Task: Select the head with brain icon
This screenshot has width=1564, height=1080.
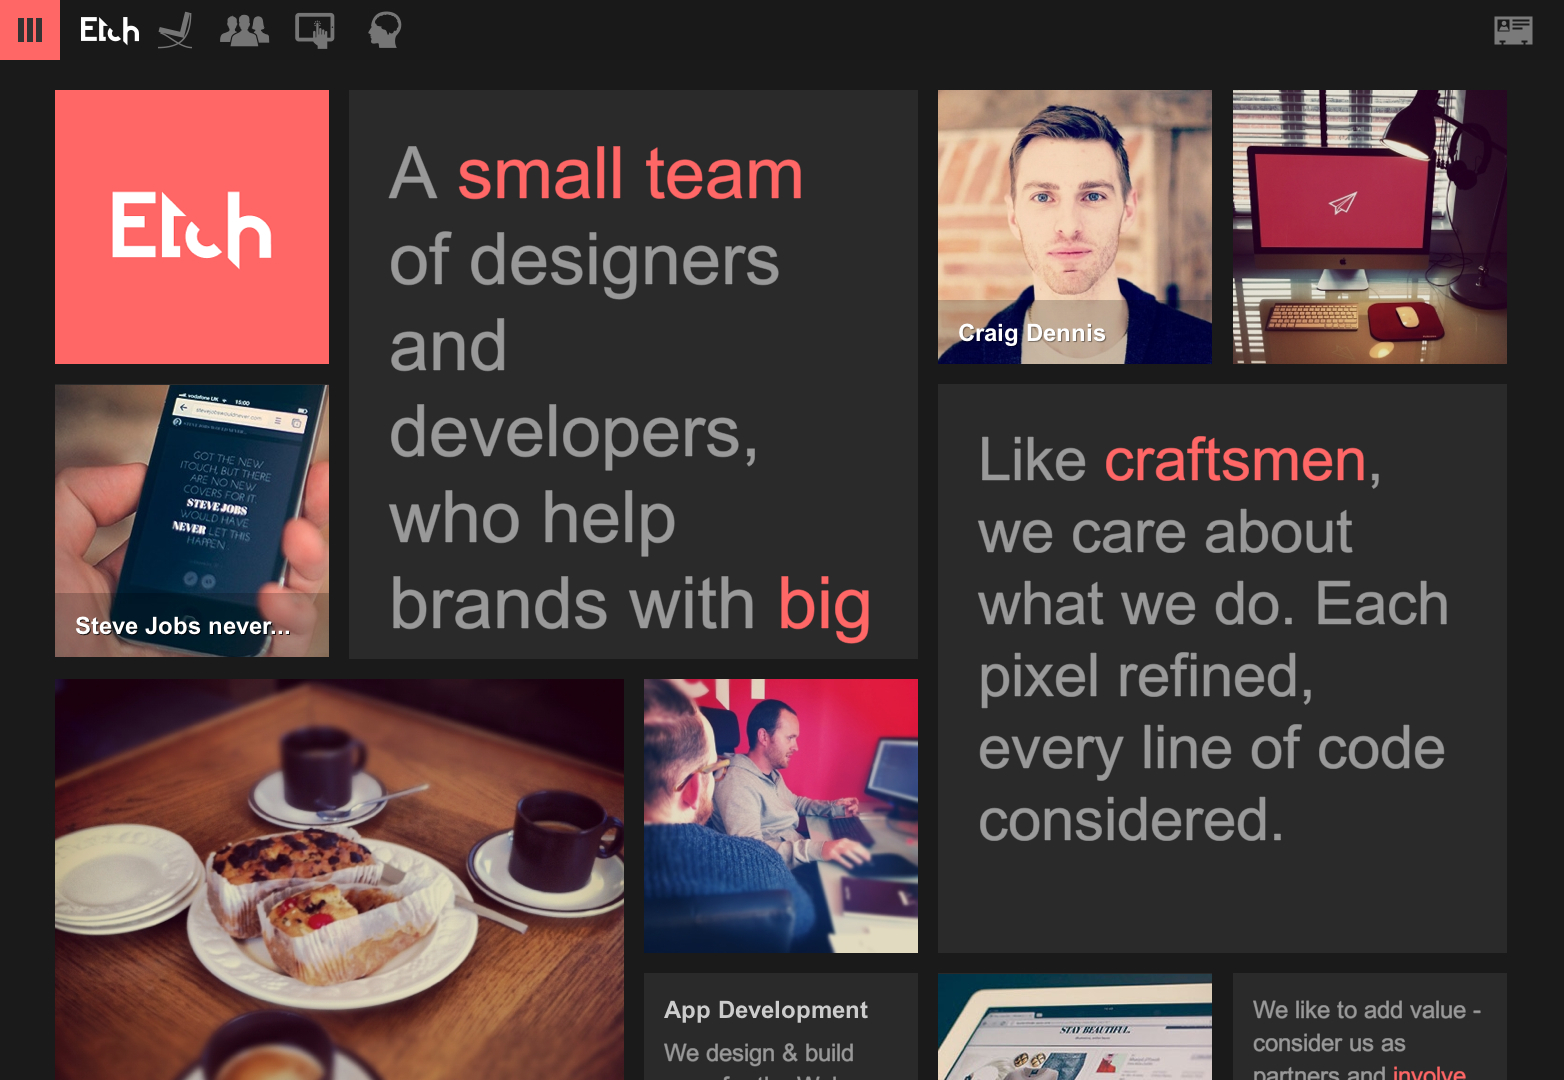Action: 384,30
